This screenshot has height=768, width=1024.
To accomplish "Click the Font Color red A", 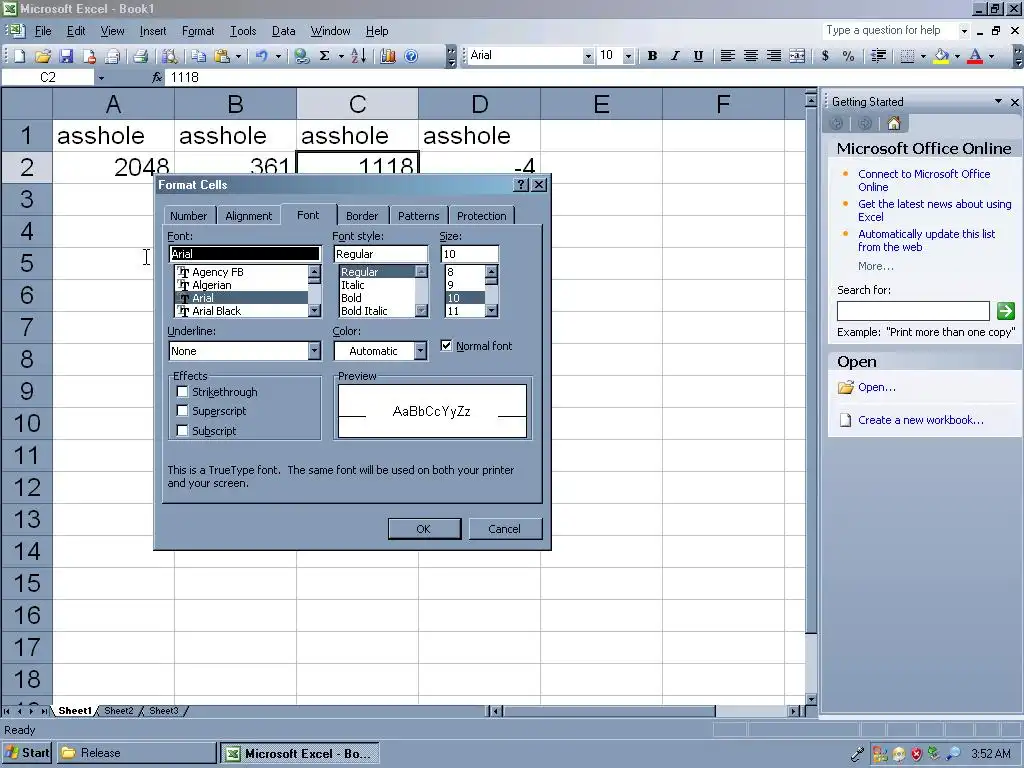I will tap(975, 56).
